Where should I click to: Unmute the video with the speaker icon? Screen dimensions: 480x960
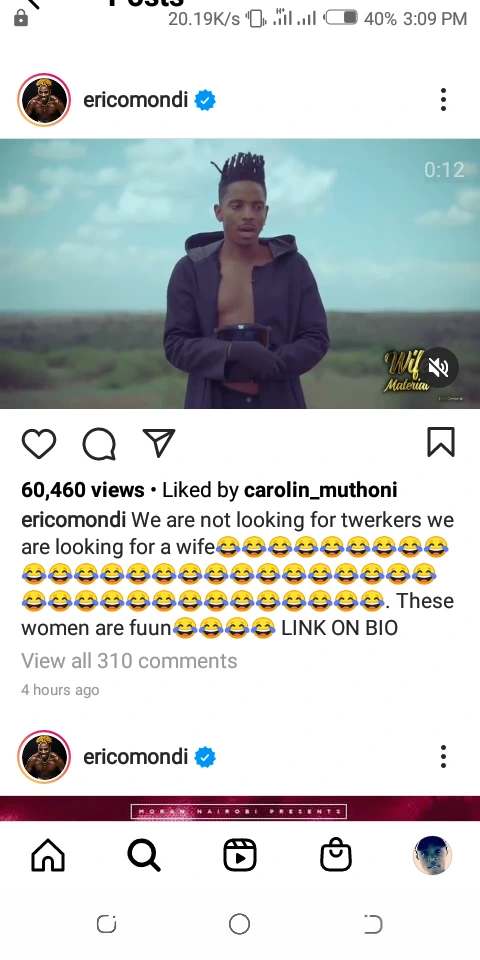click(x=438, y=367)
